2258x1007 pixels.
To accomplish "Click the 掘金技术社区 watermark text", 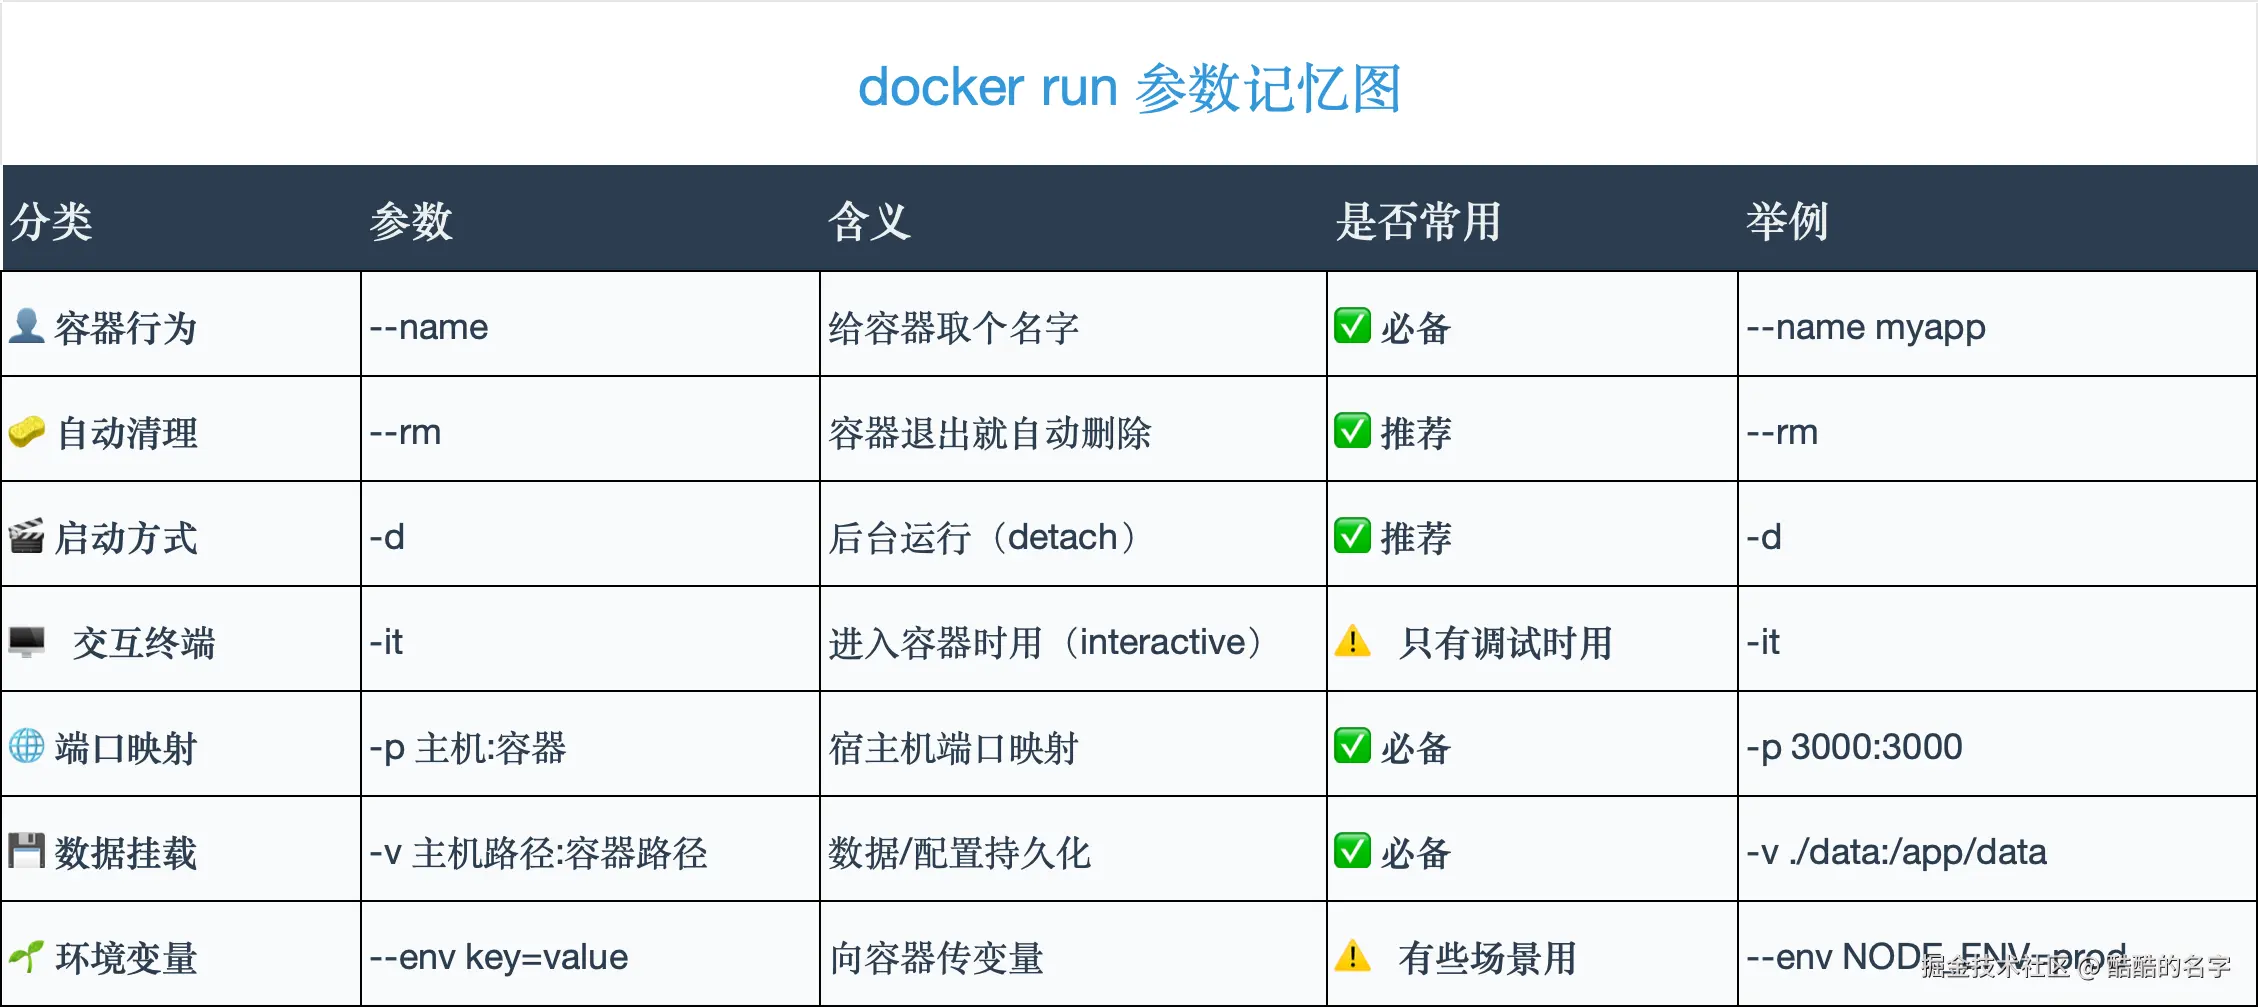I will [x=1995, y=966].
